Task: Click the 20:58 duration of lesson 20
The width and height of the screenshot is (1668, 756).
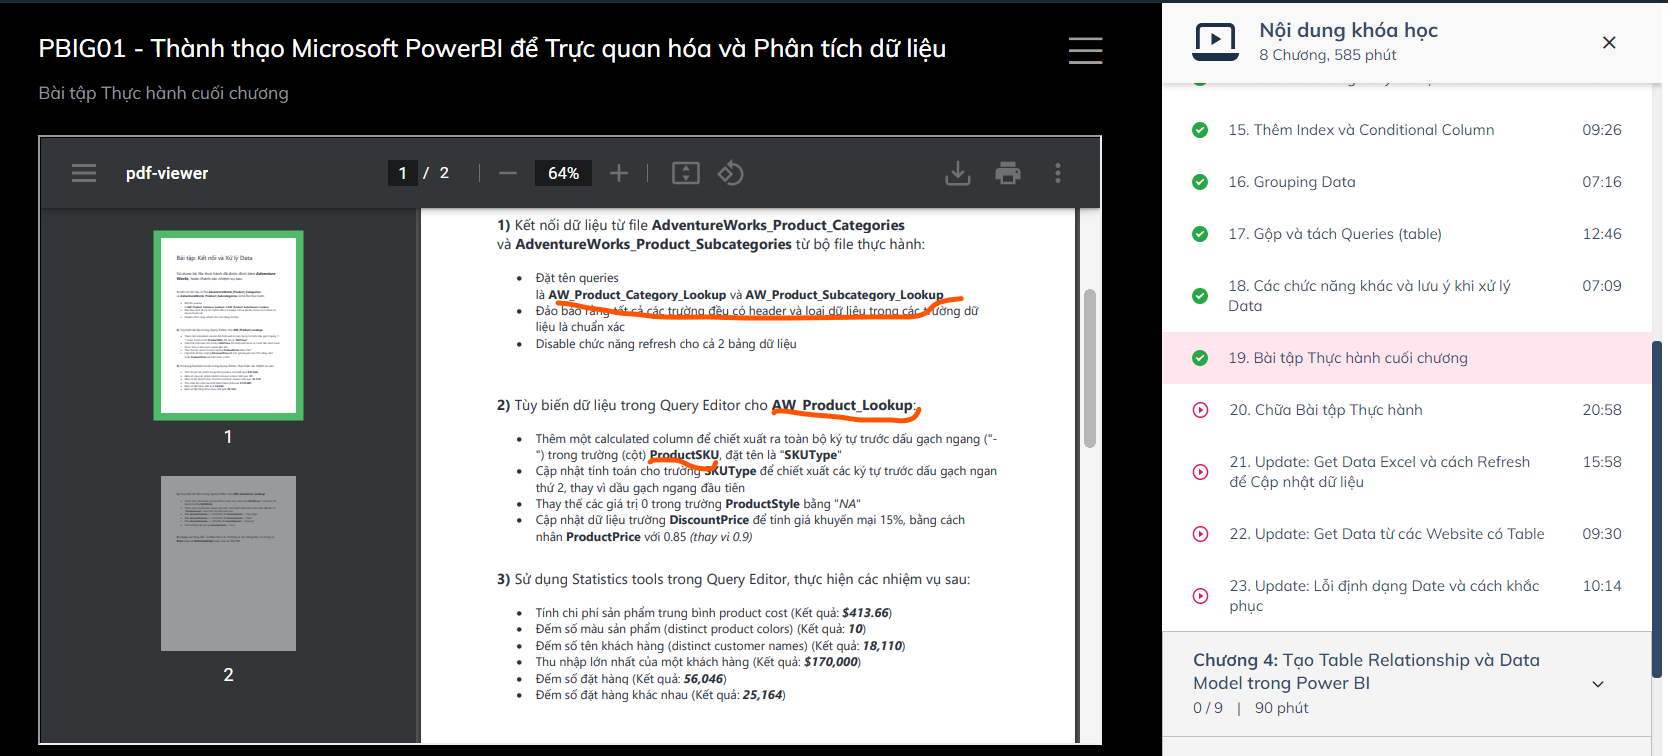Action: pos(1602,410)
